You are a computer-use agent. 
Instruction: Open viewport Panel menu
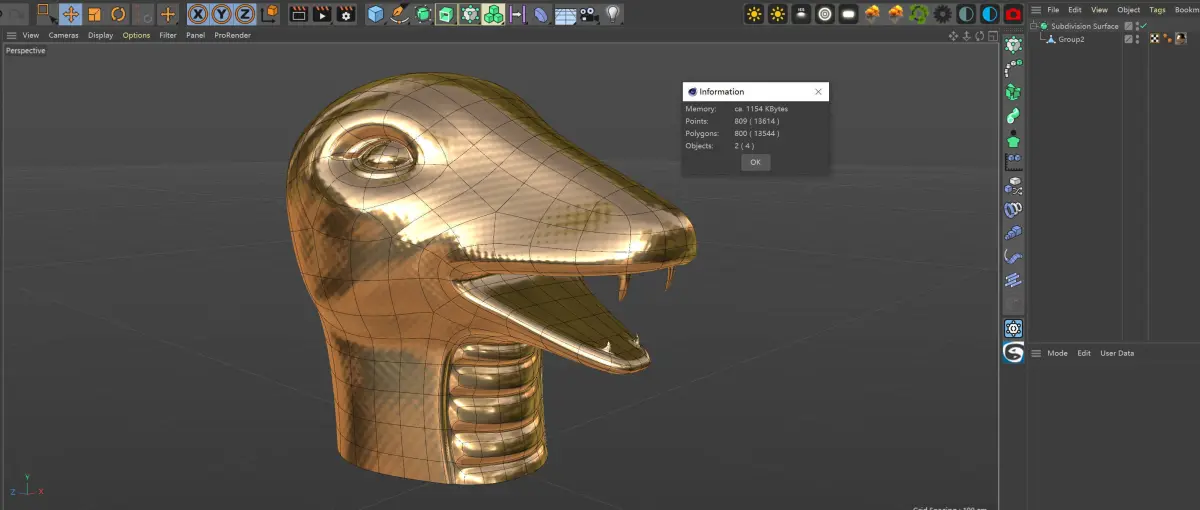tap(196, 35)
